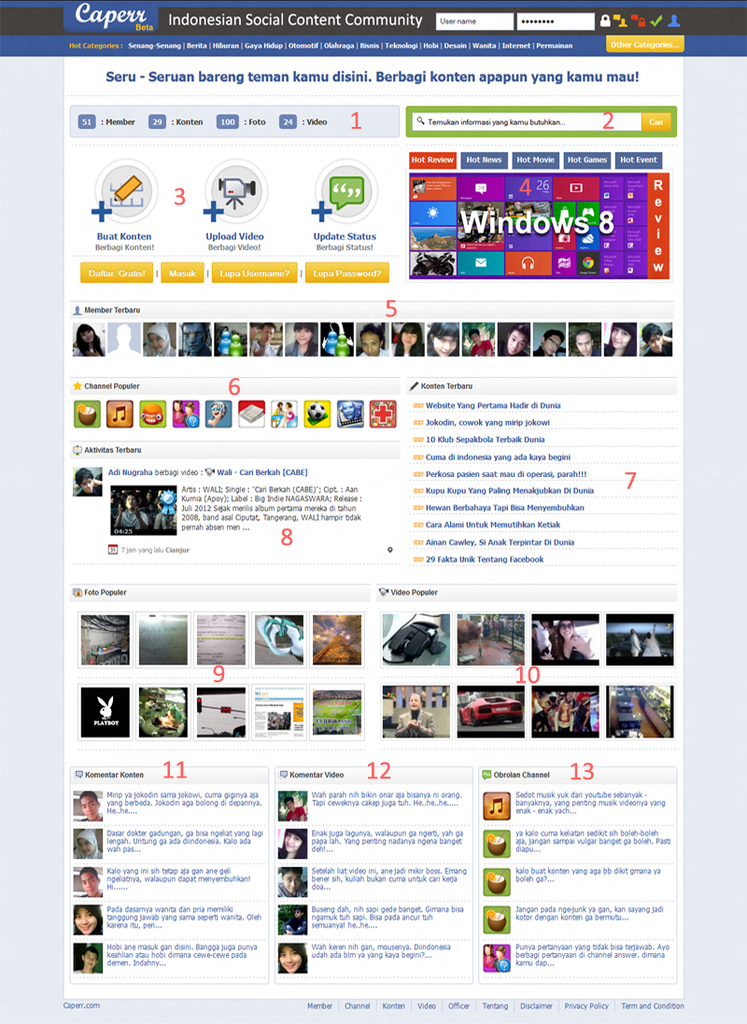Open Cara Alami Untuk Memutihkan Ketiak link
This screenshot has width=747, height=1024.
[493, 525]
